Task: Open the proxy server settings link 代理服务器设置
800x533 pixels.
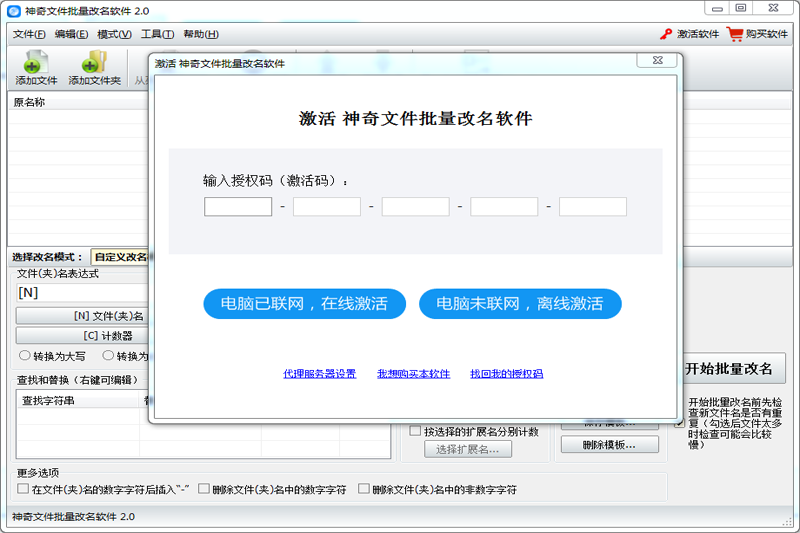Action: (319, 374)
